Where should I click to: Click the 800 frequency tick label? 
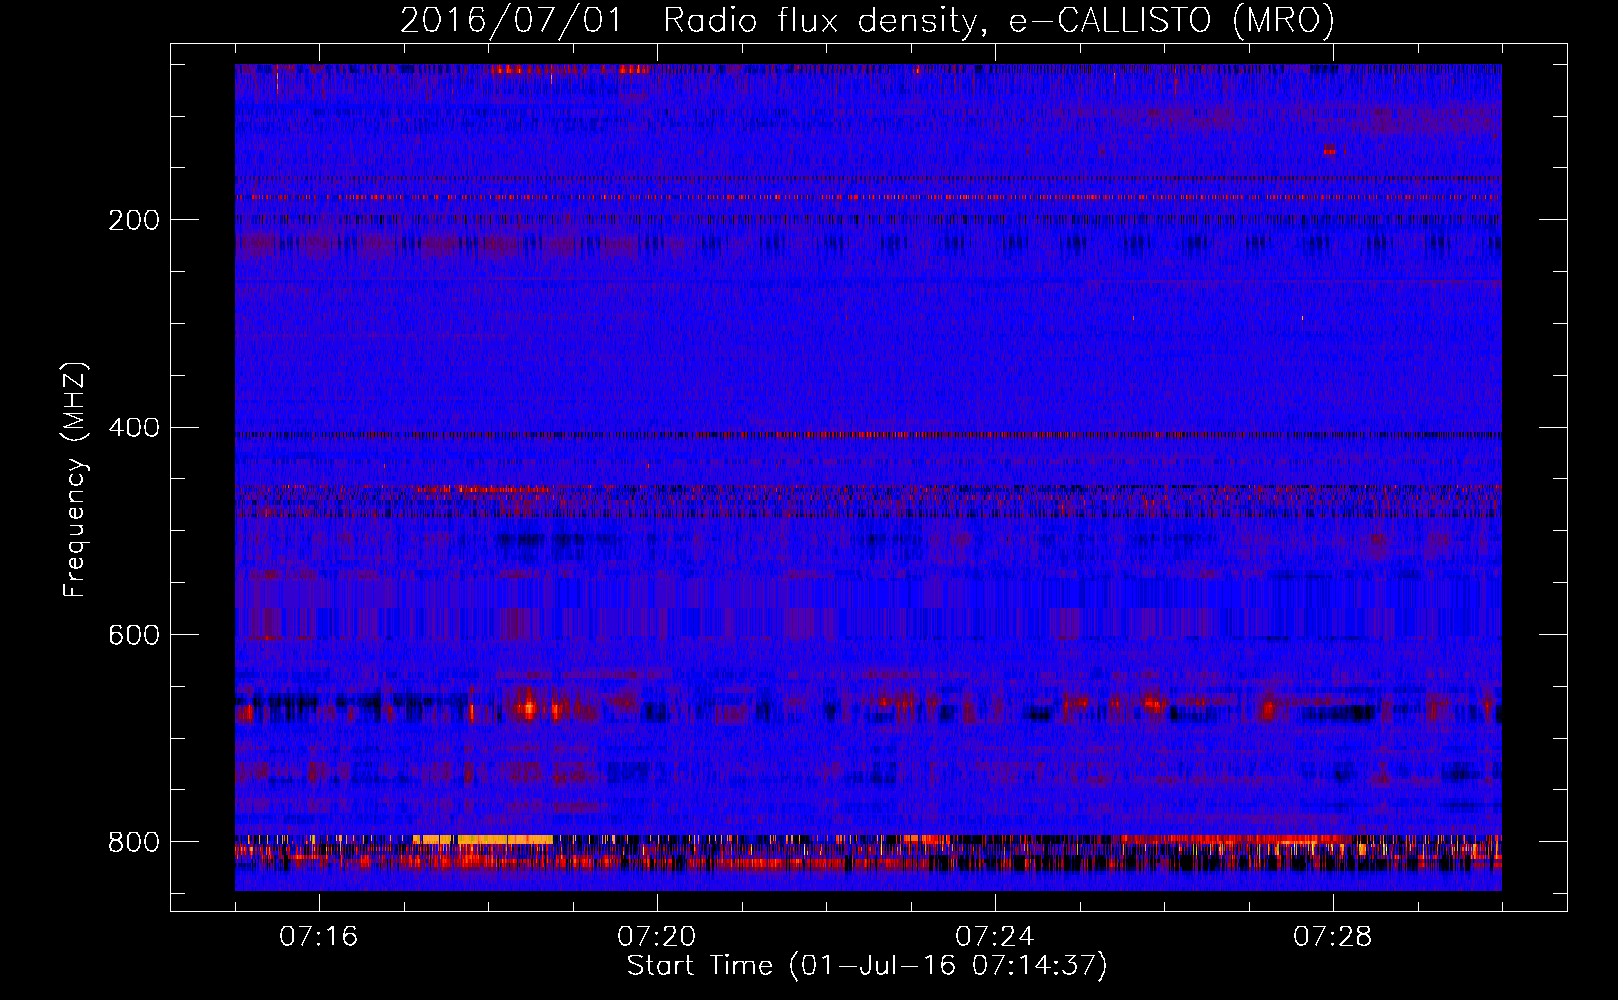pos(134,843)
